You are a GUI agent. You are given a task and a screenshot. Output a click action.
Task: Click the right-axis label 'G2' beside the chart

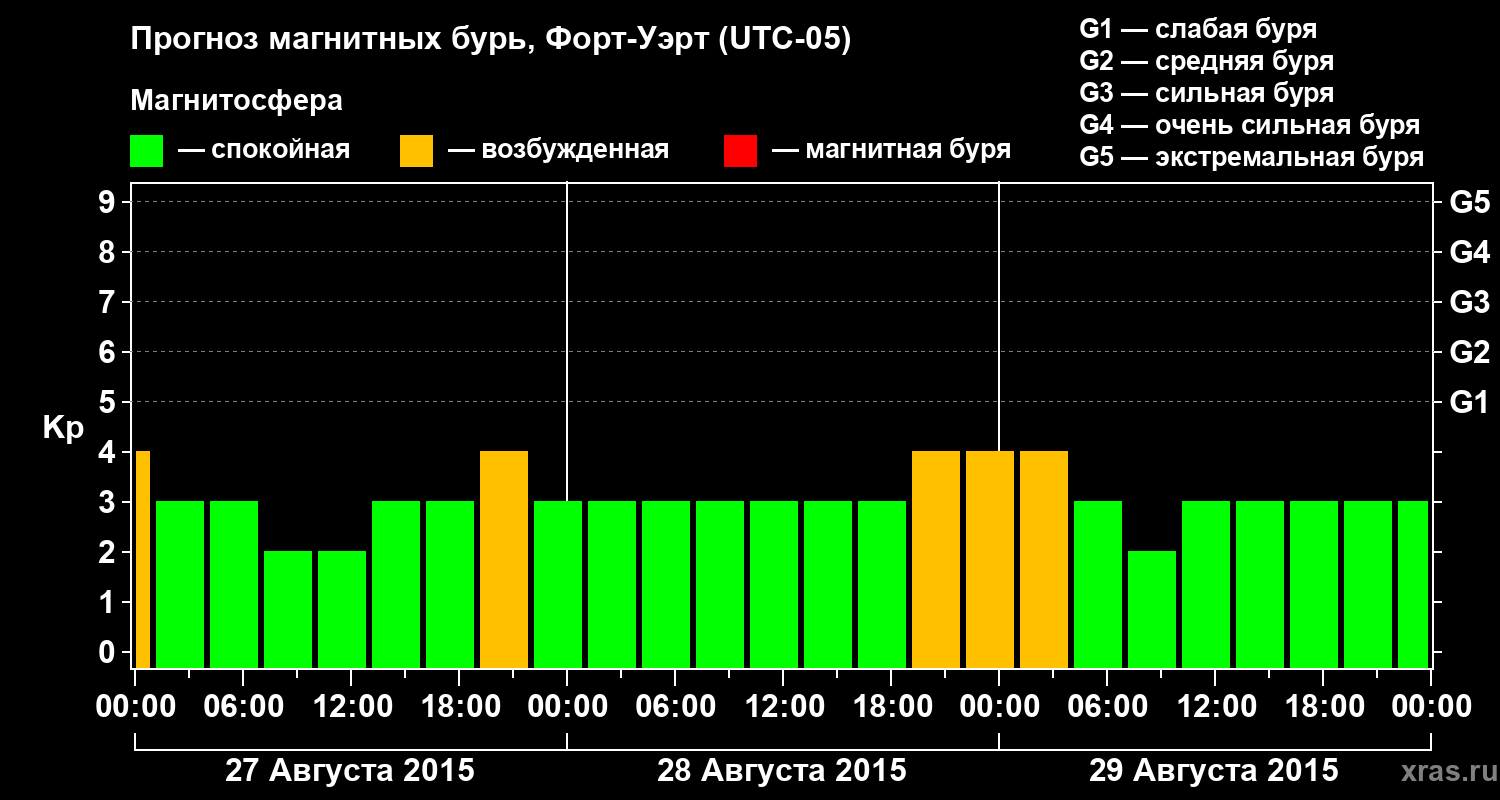(1469, 353)
